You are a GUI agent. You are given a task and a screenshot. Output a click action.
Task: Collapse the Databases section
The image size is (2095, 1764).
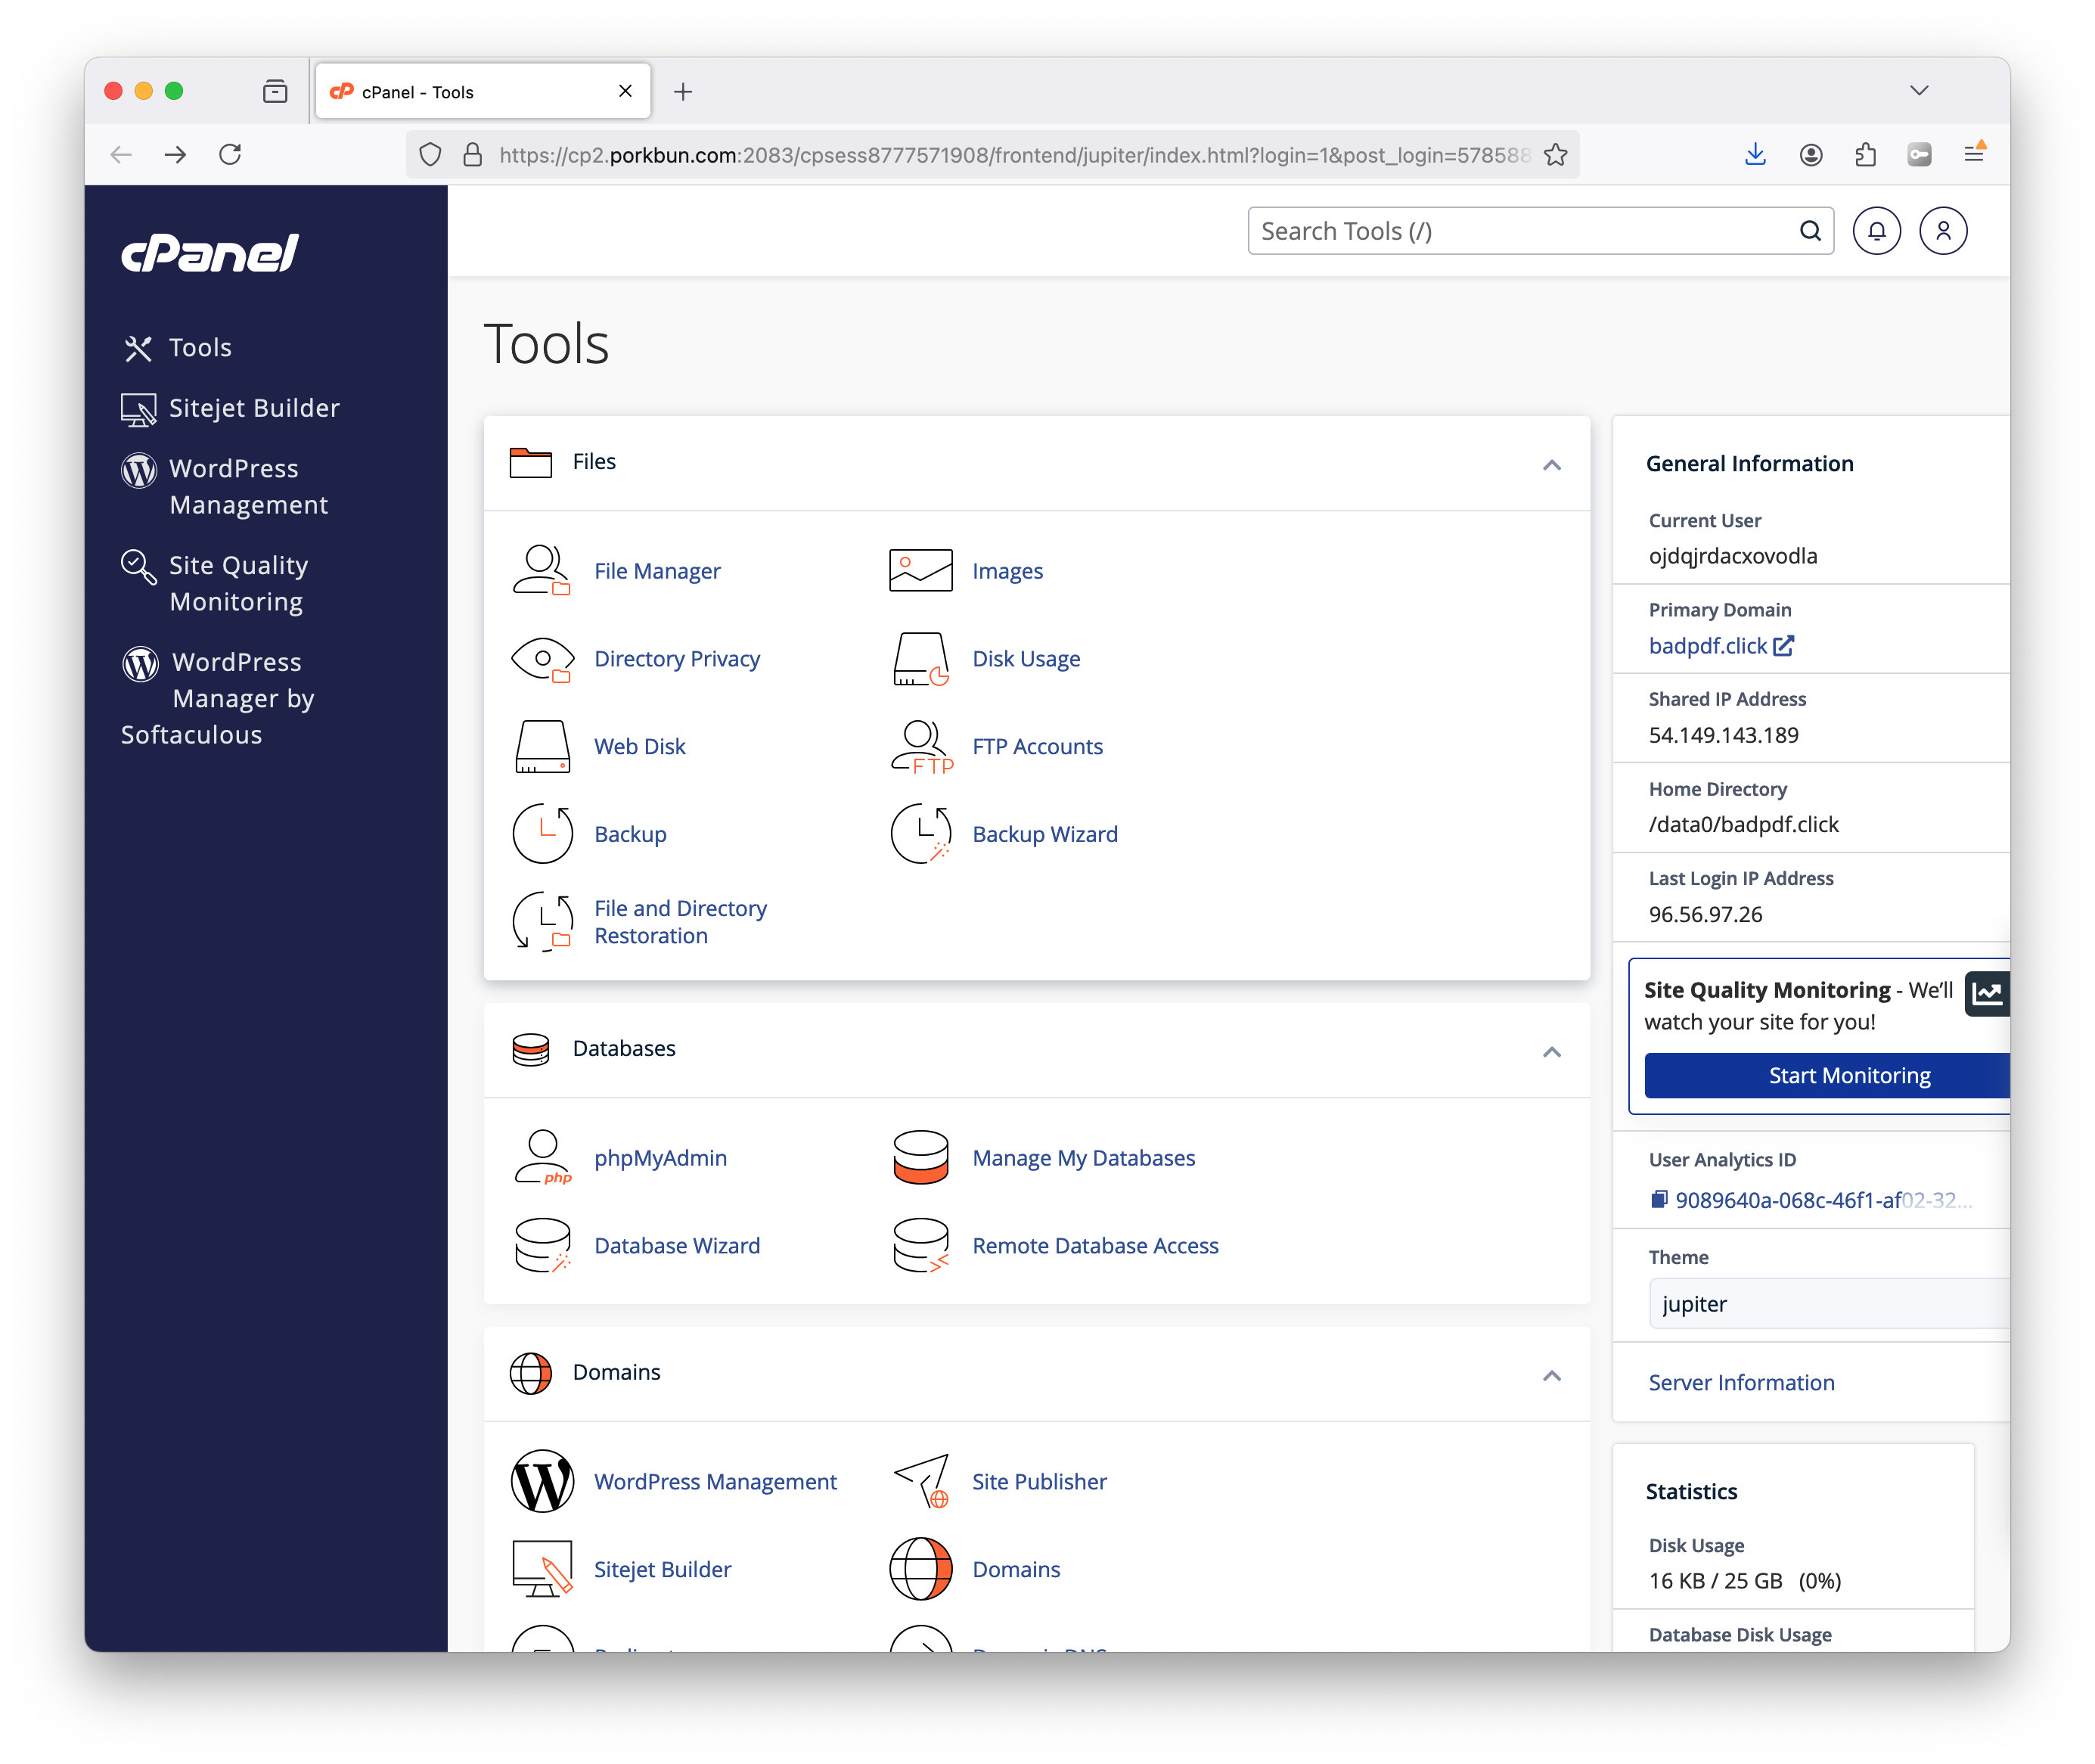click(x=1551, y=1051)
